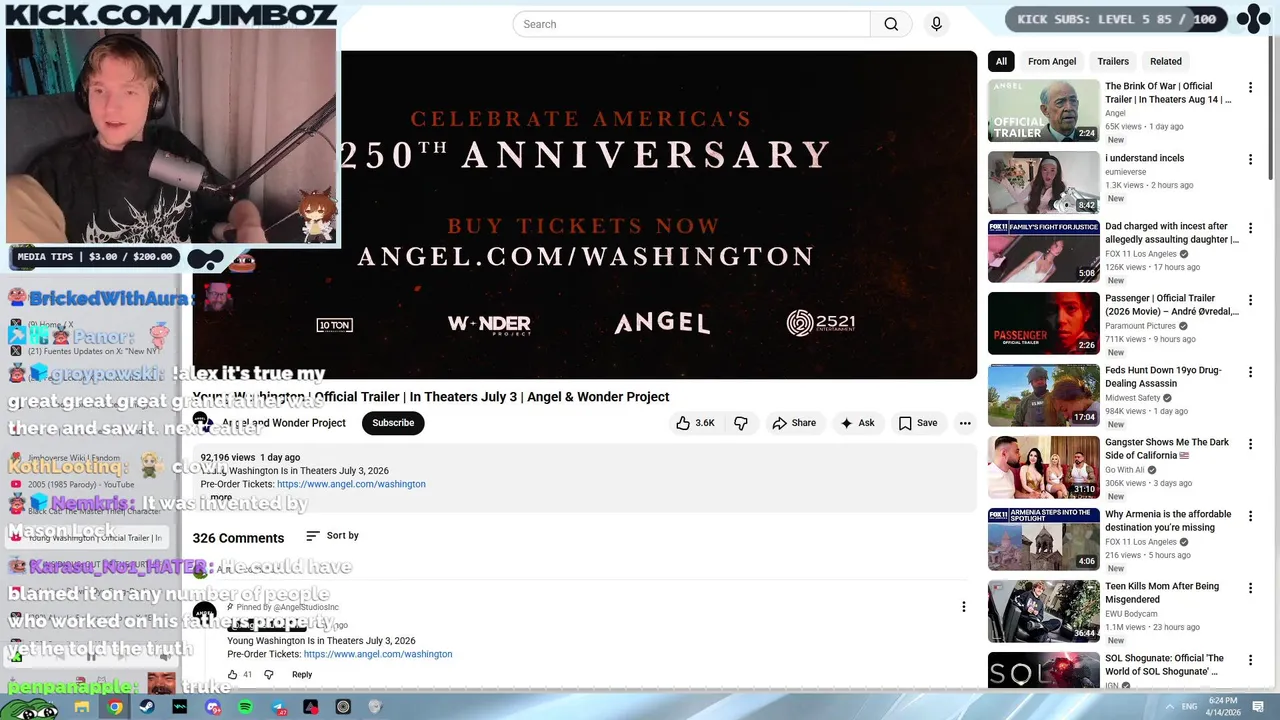Open options for Why Armenia video
Viewport: 1280px width, 720px height.
point(1250,516)
